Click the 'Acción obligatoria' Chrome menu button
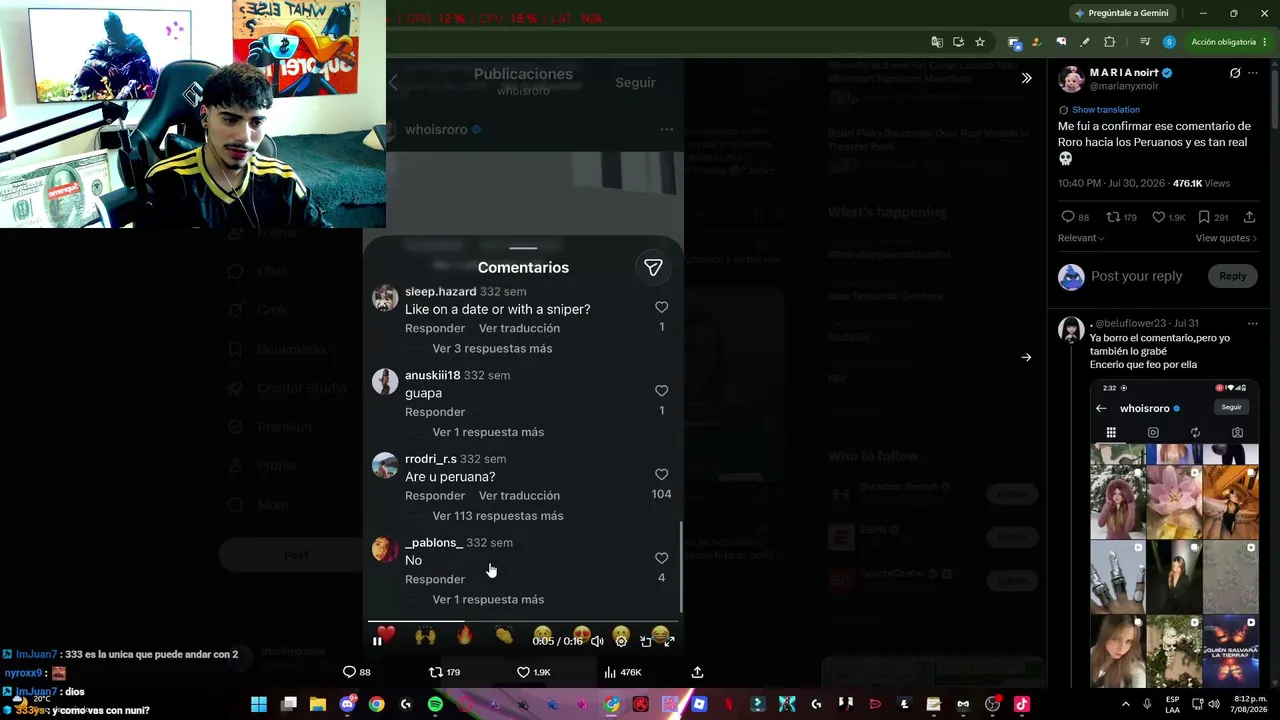 click(x=1227, y=42)
